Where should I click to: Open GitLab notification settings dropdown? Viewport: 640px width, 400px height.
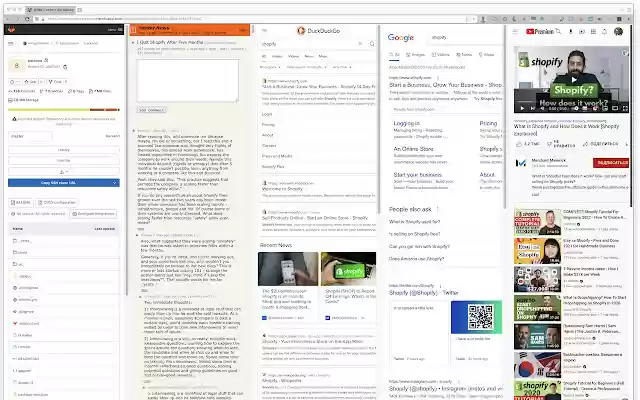click(x=14, y=82)
